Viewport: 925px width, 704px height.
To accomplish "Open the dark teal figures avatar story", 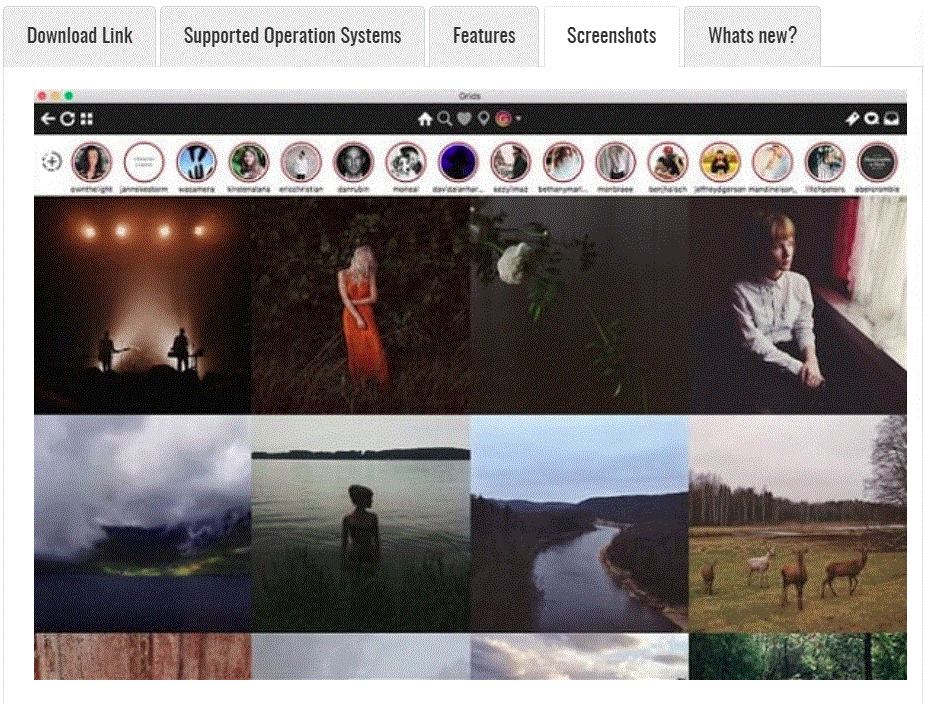I will click(825, 162).
